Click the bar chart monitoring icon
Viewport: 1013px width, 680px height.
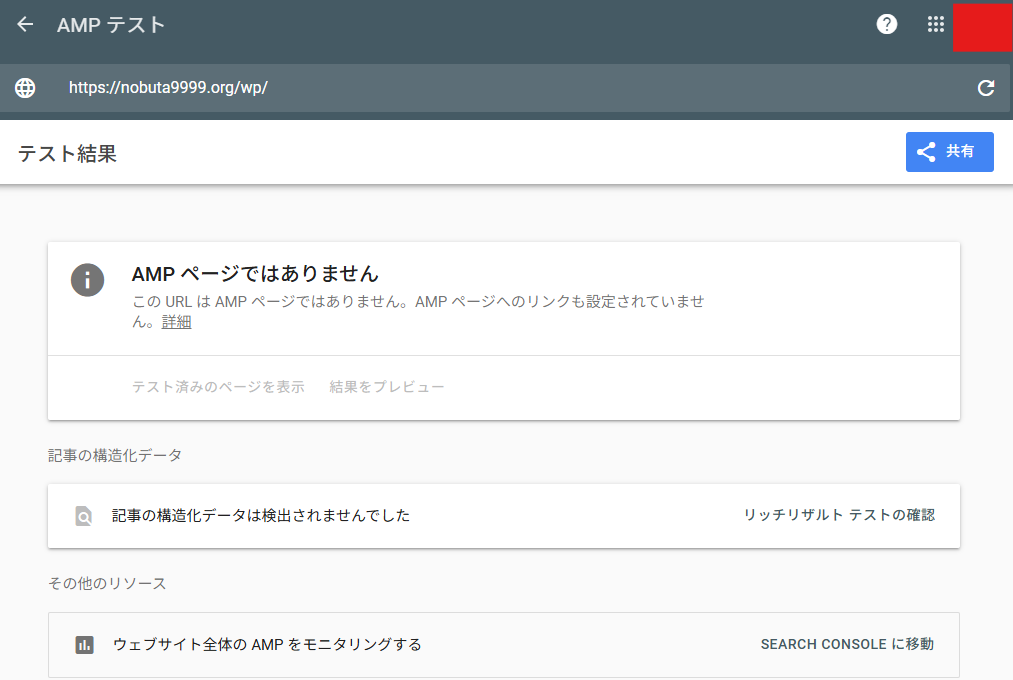point(84,645)
